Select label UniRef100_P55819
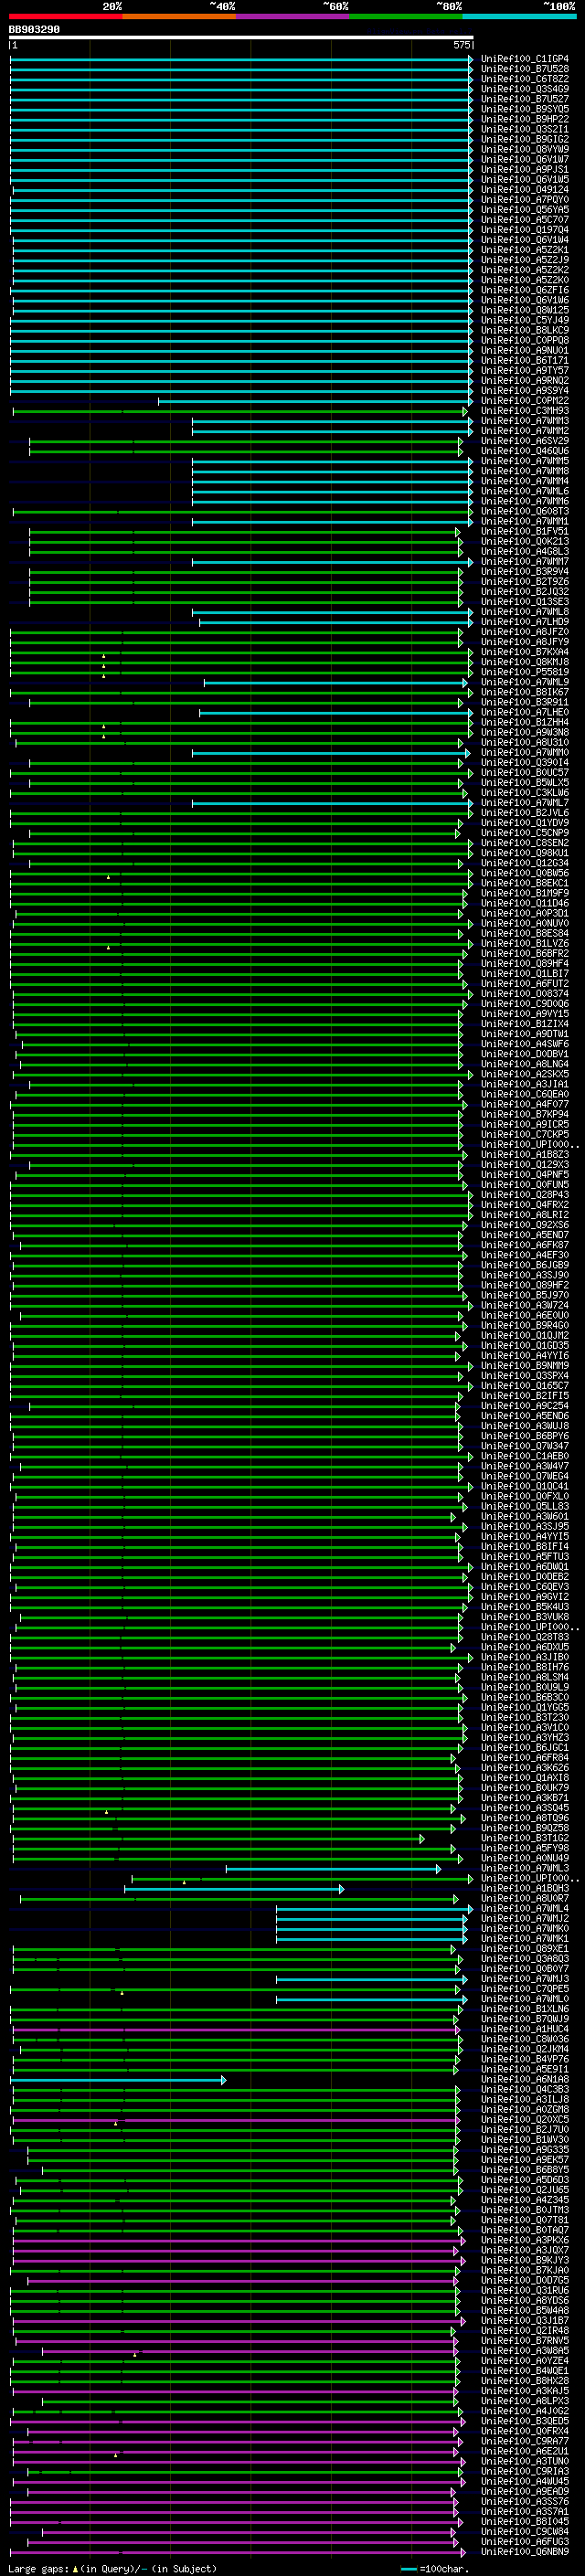This screenshot has width=585, height=2576. click(x=524, y=672)
